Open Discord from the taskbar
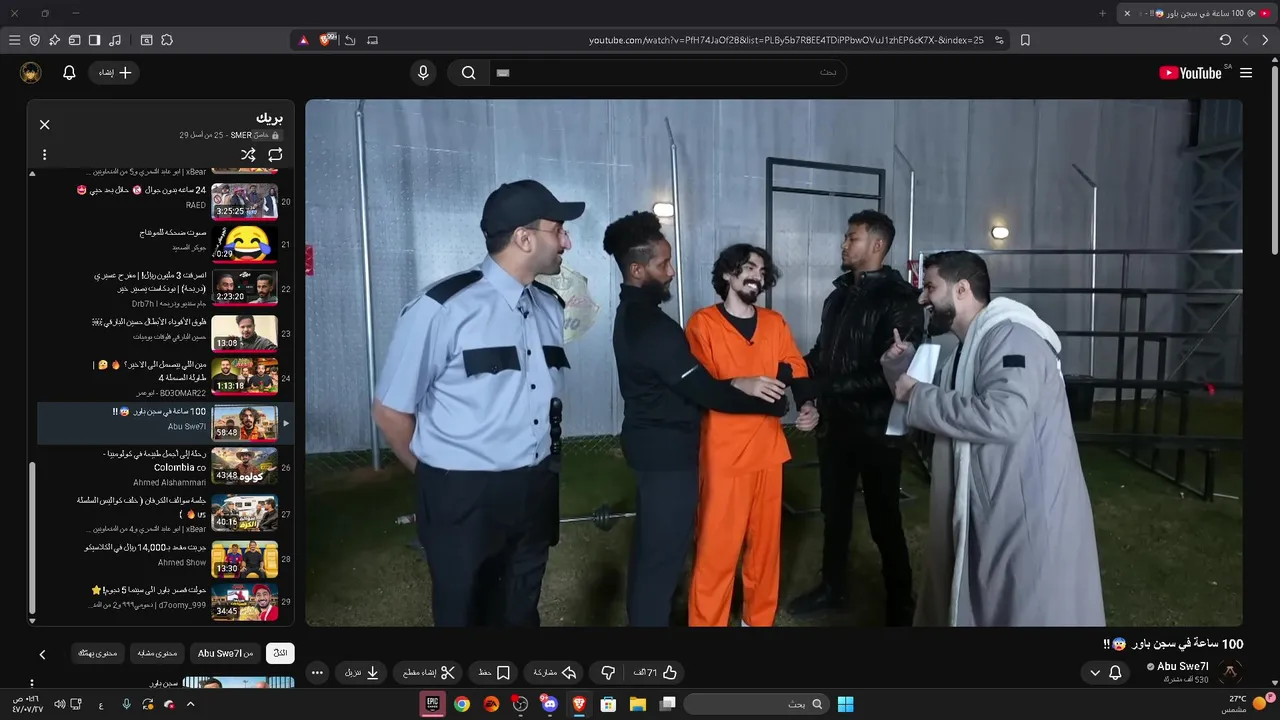The width and height of the screenshot is (1280, 720). click(549, 704)
